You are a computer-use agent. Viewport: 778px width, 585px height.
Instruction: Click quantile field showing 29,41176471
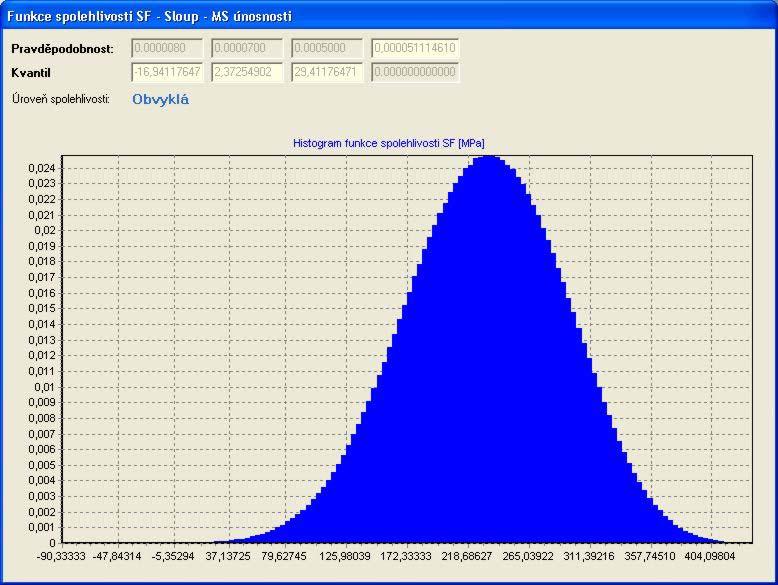(326, 72)
